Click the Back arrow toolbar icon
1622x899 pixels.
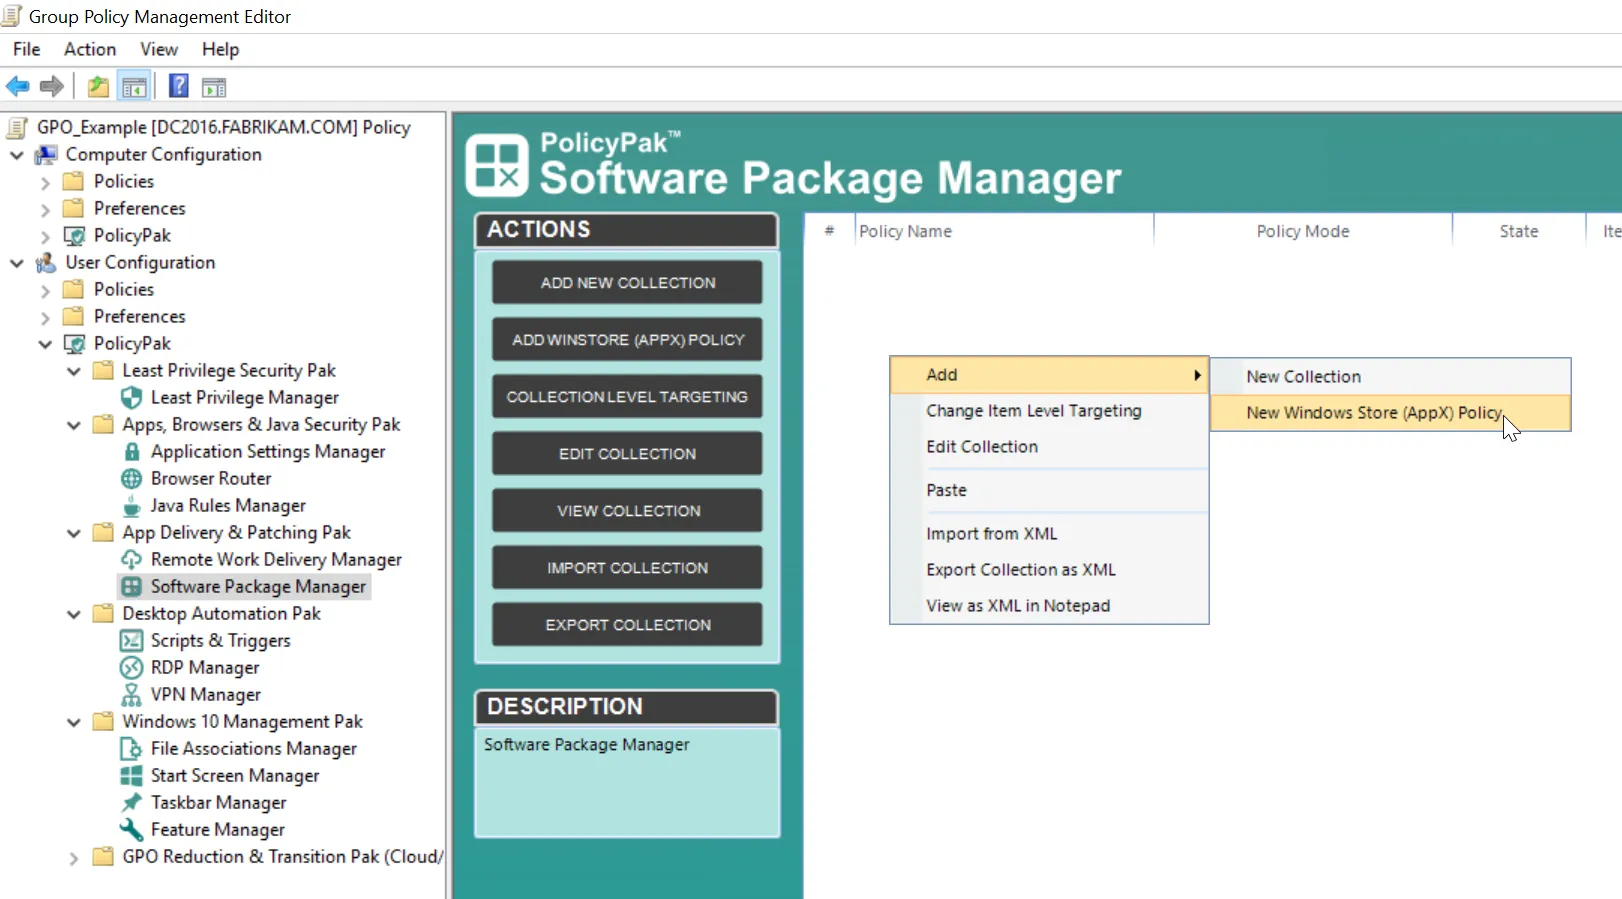tap(18, 87)
